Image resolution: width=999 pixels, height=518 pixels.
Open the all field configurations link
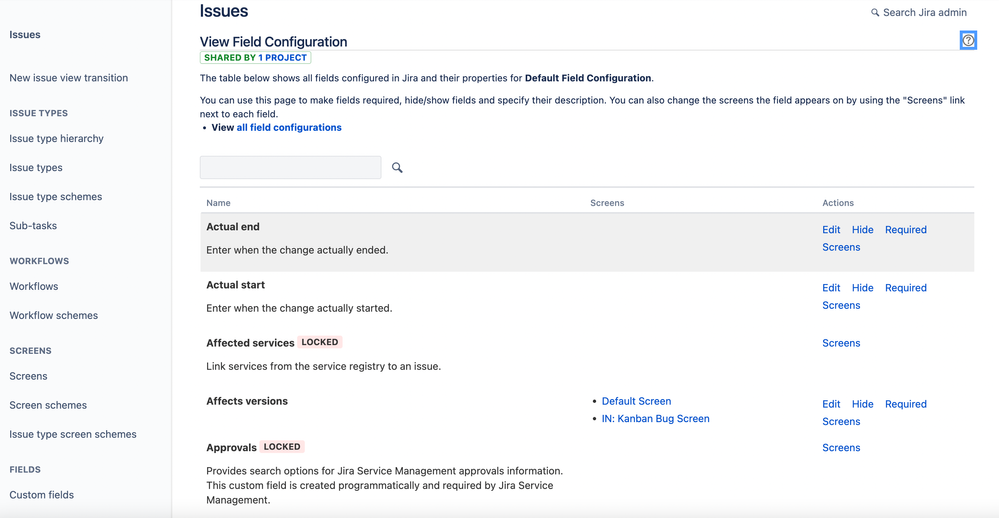tap(289, 127)
